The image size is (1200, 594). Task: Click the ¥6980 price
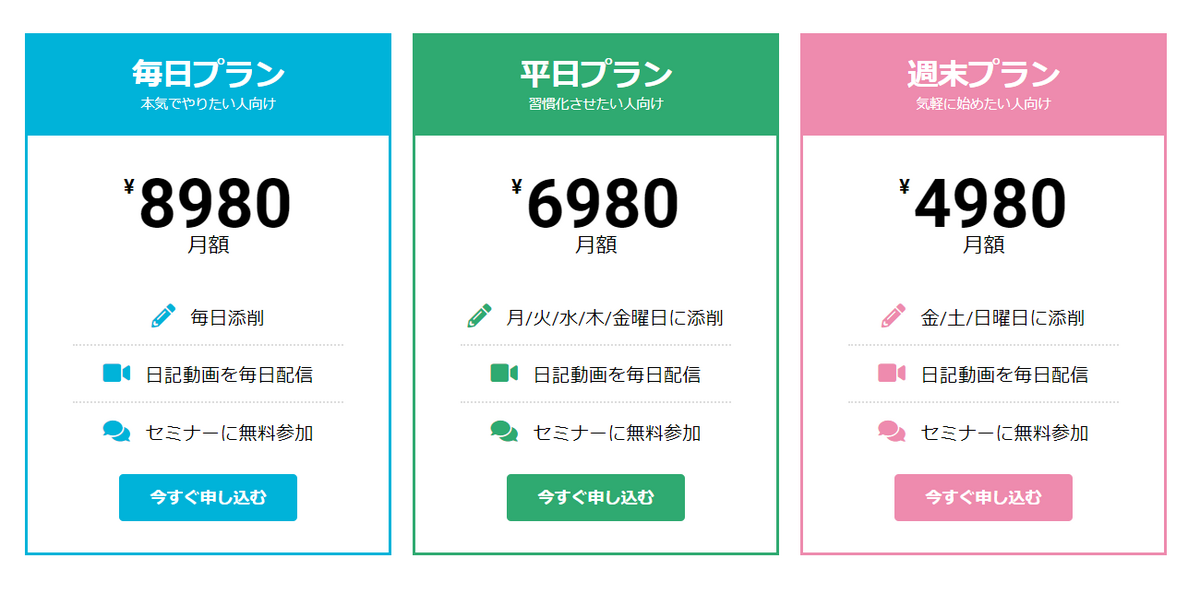pyautogui.click(x=596, y=203)
